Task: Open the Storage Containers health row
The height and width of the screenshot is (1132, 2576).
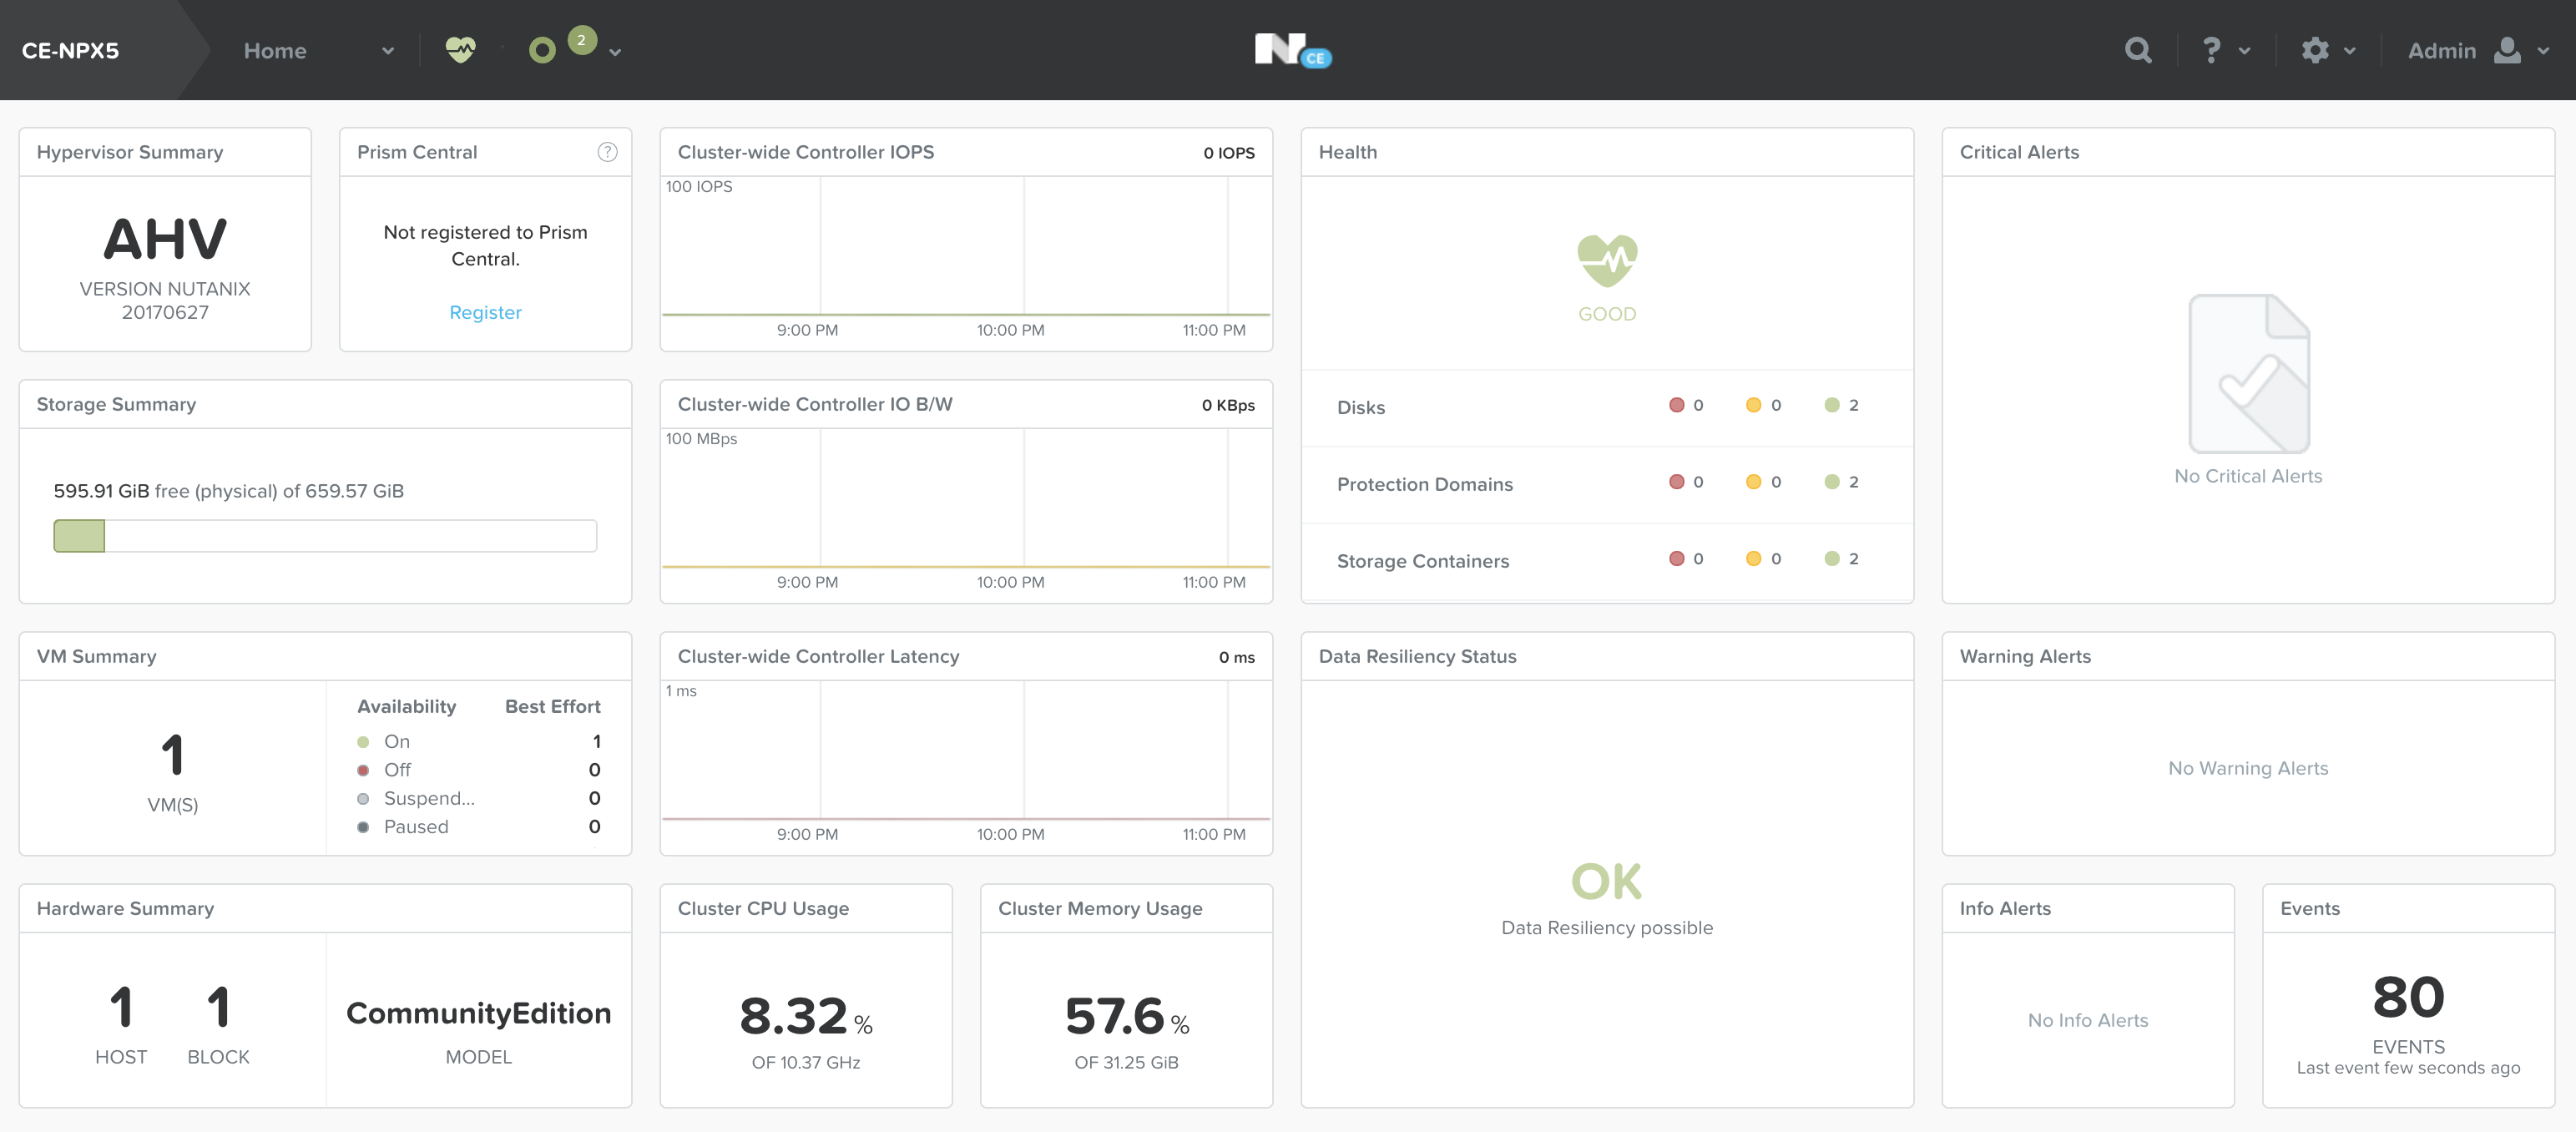Action: [1607, 561]
